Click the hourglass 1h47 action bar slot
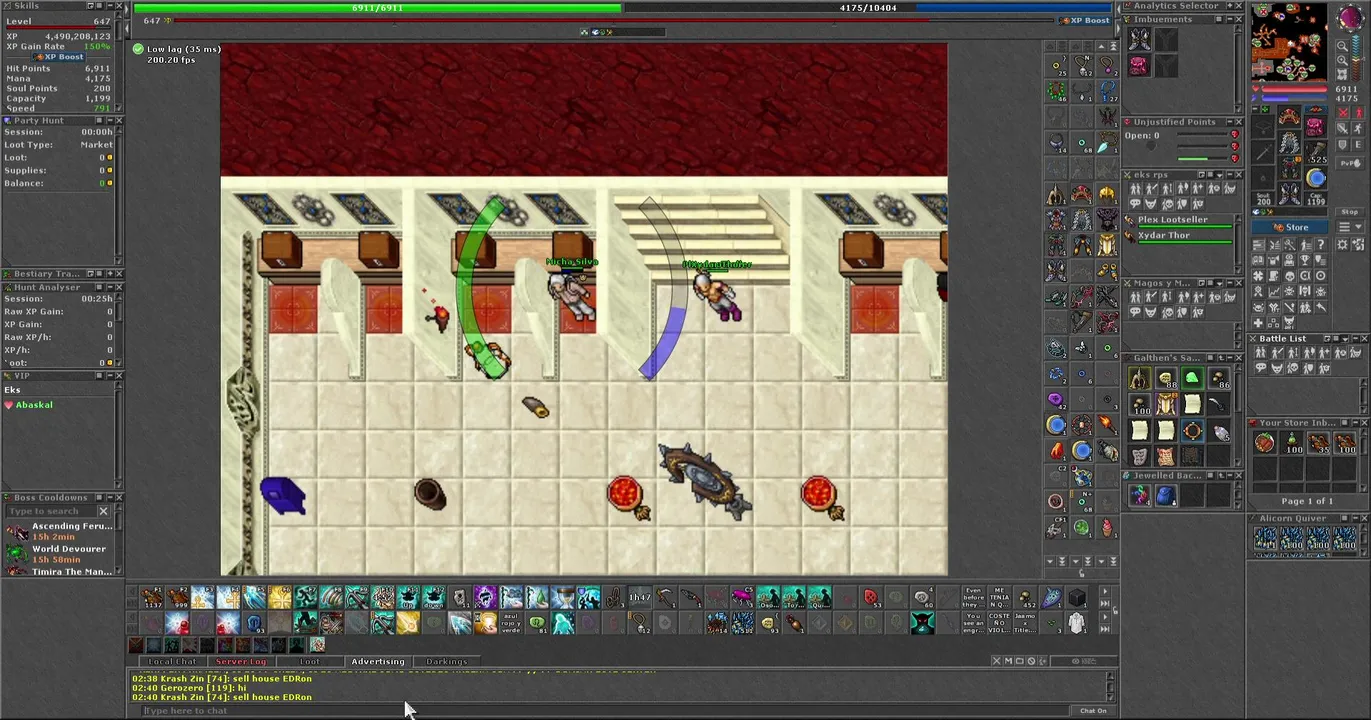Viewport: 1371px width, 720px height. coord(639,598)
